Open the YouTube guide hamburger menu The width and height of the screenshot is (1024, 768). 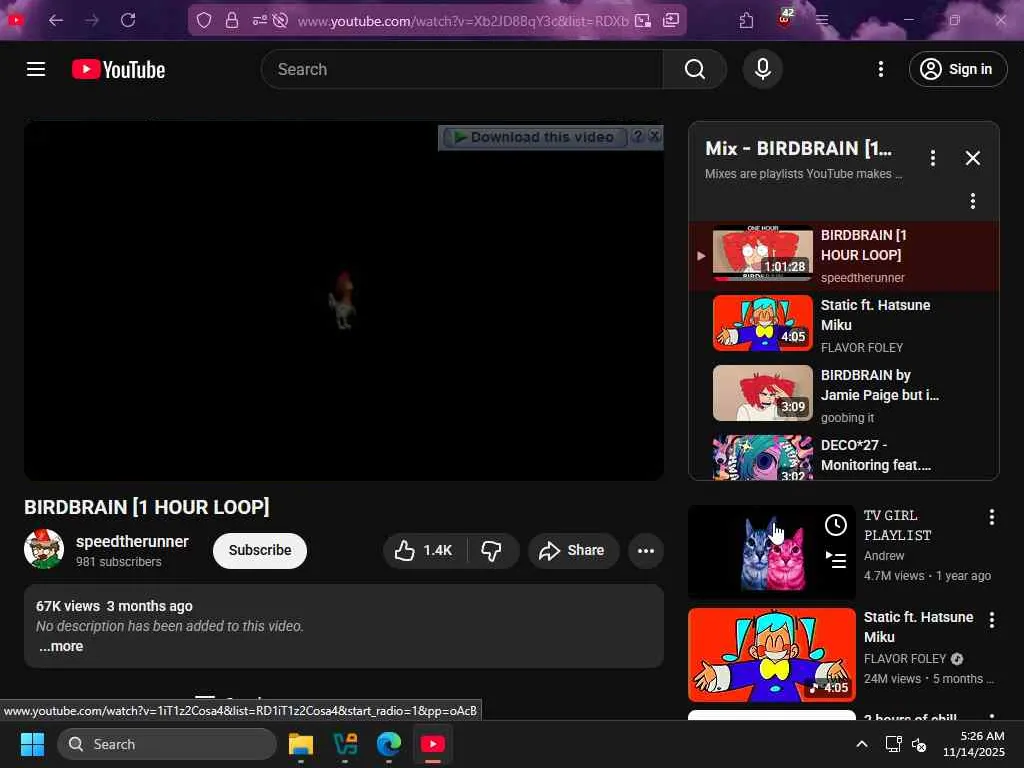tap(36, 69)
